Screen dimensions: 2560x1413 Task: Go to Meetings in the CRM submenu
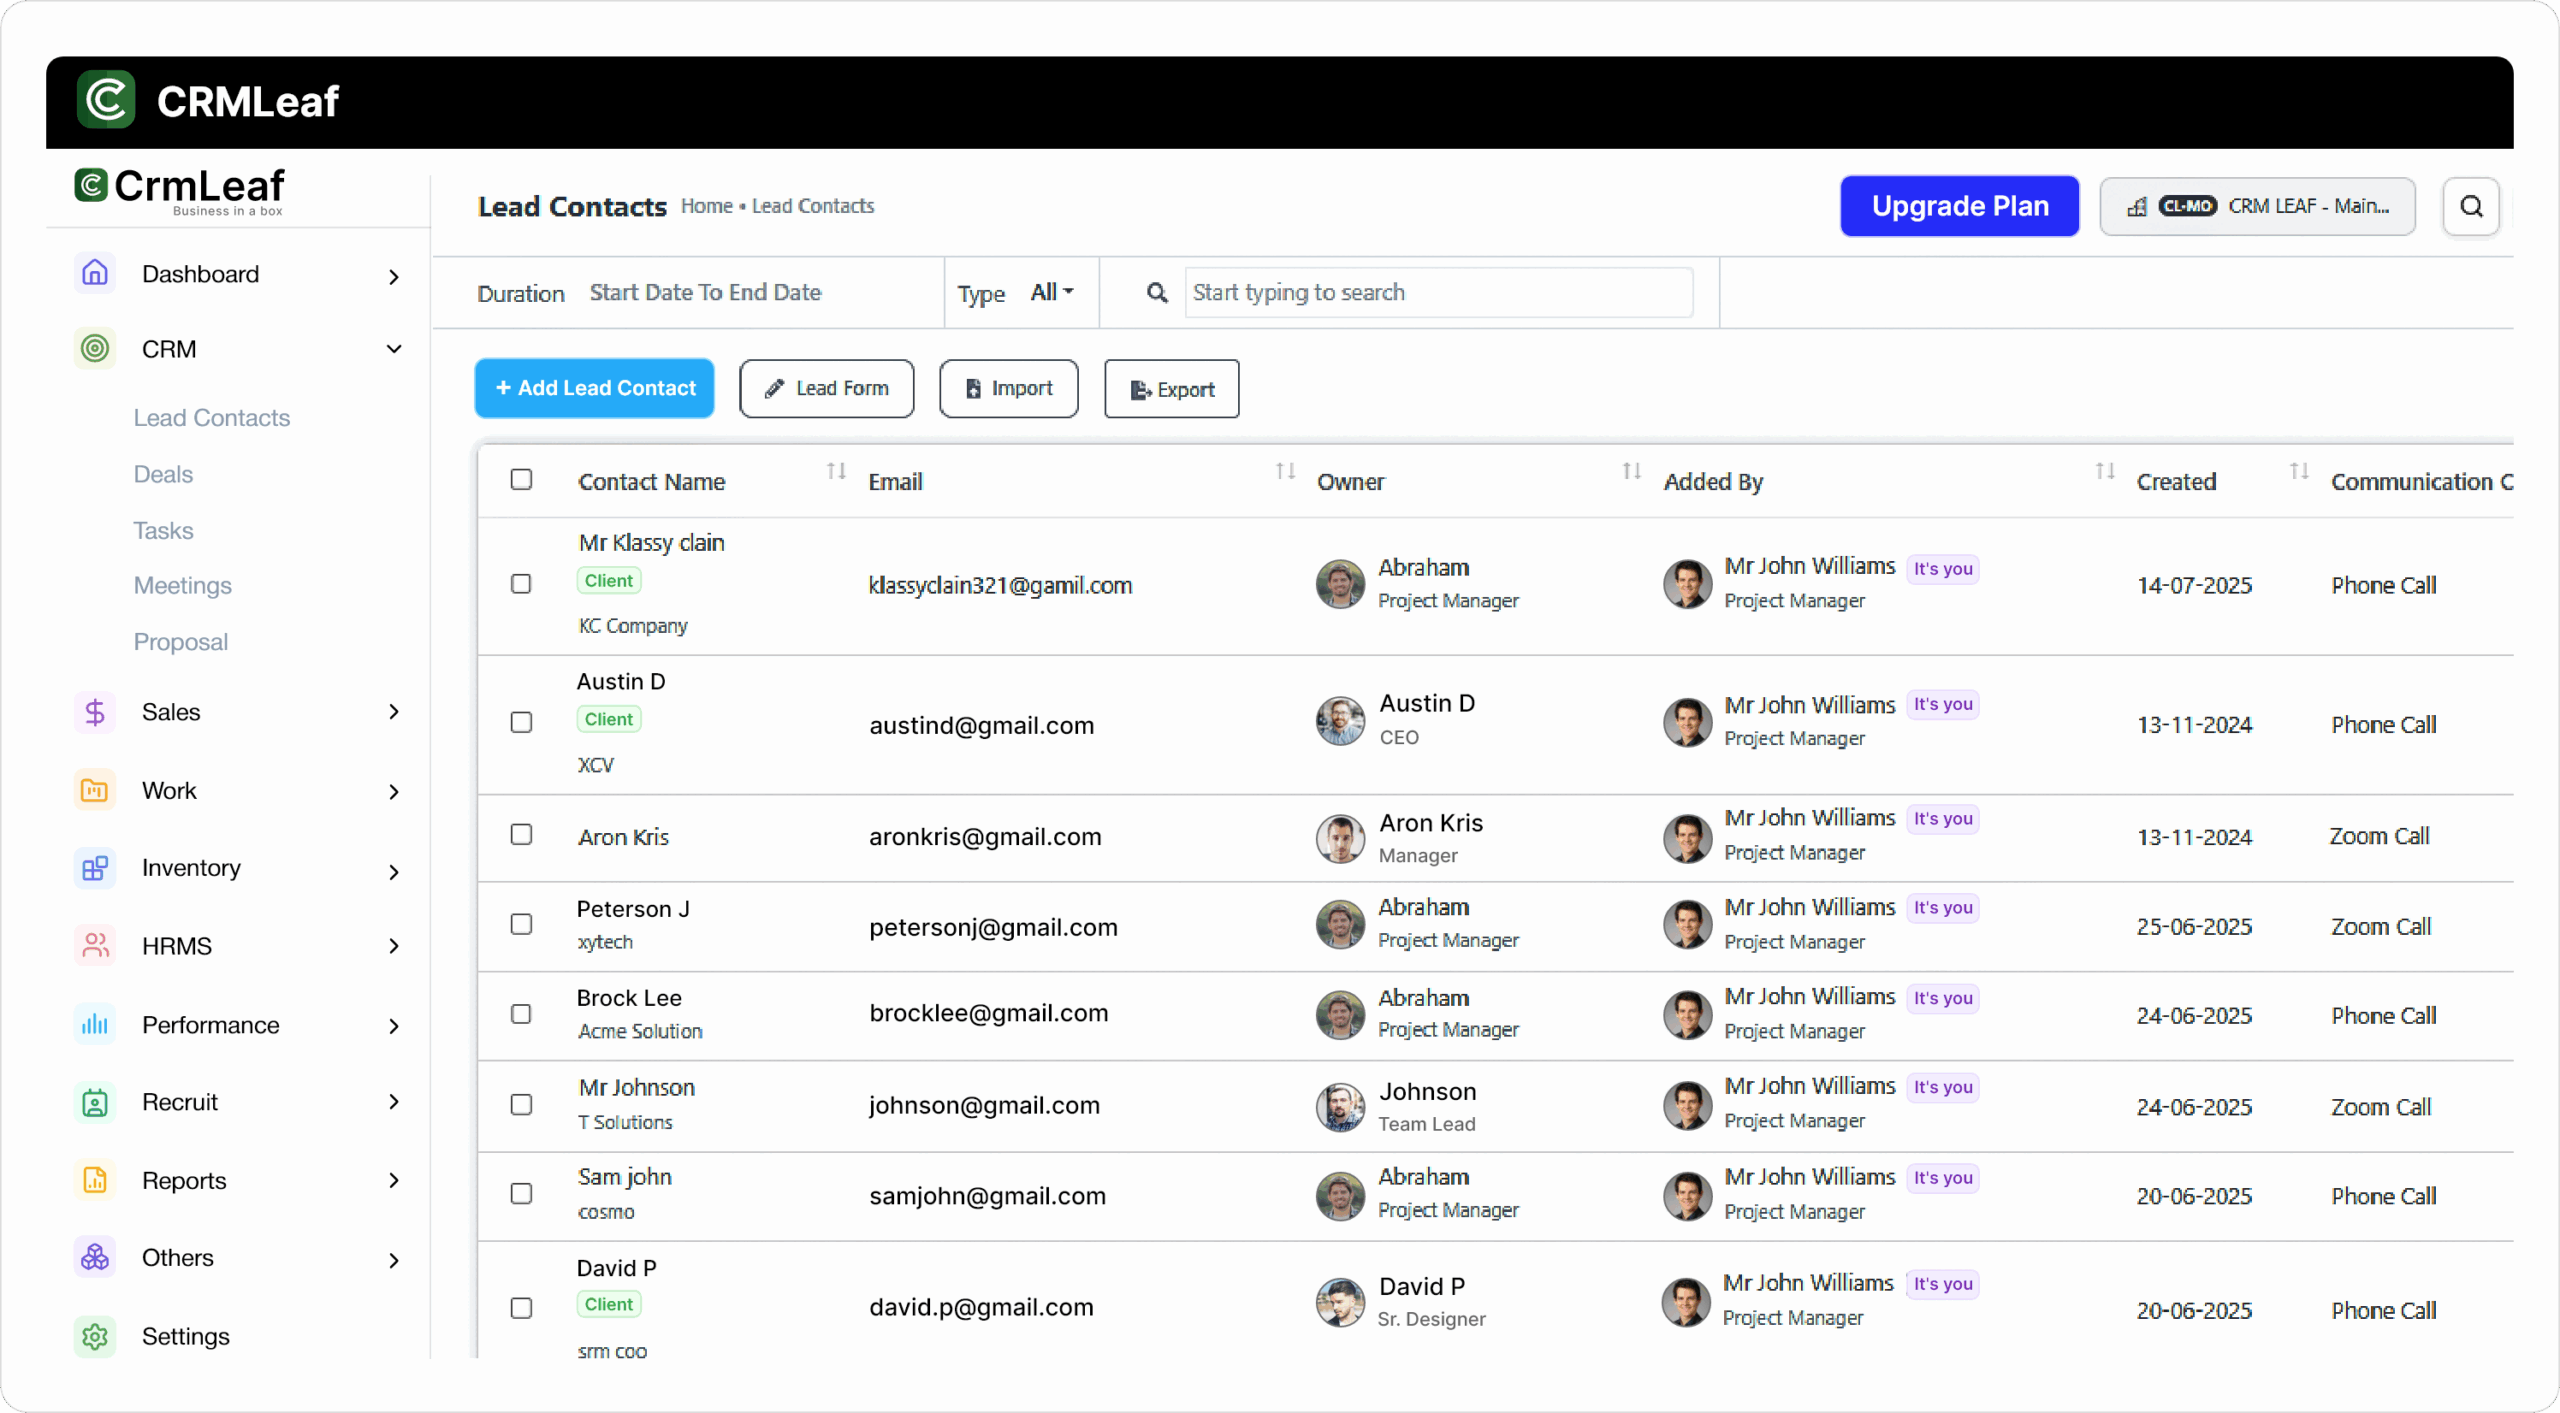pyautogui.click(x=182, y=586)
